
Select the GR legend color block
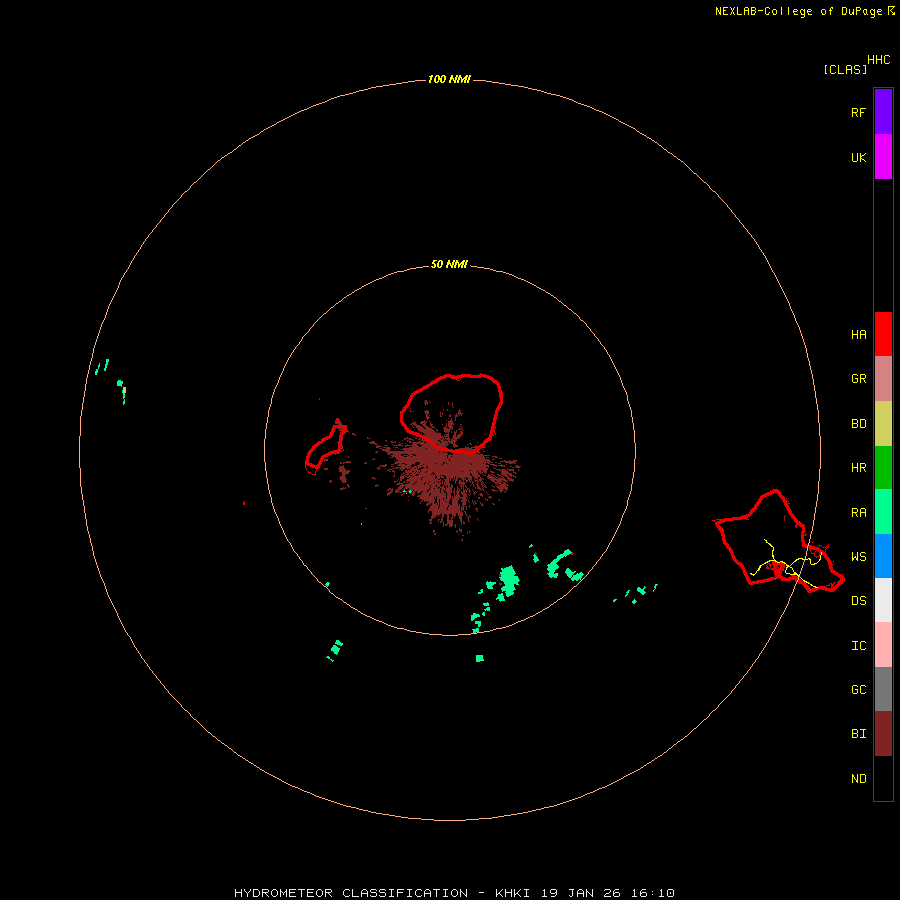[883, 379]
